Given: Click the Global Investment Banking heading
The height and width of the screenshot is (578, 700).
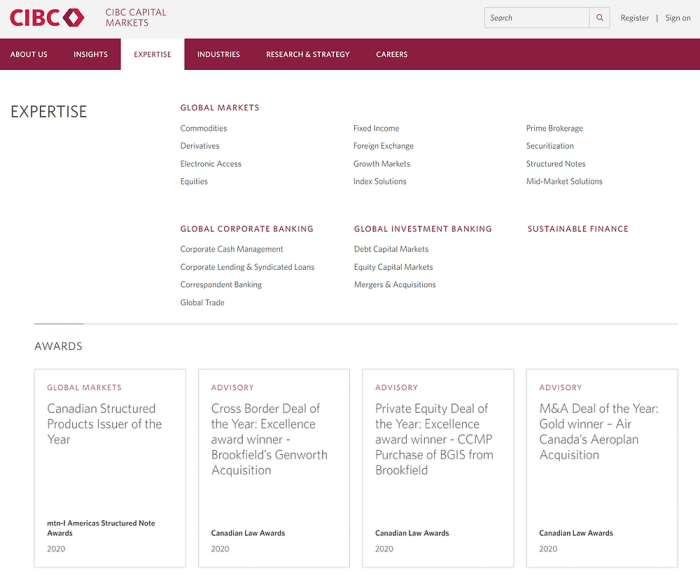Looking at the screenshot, I should tap(423, 229).
